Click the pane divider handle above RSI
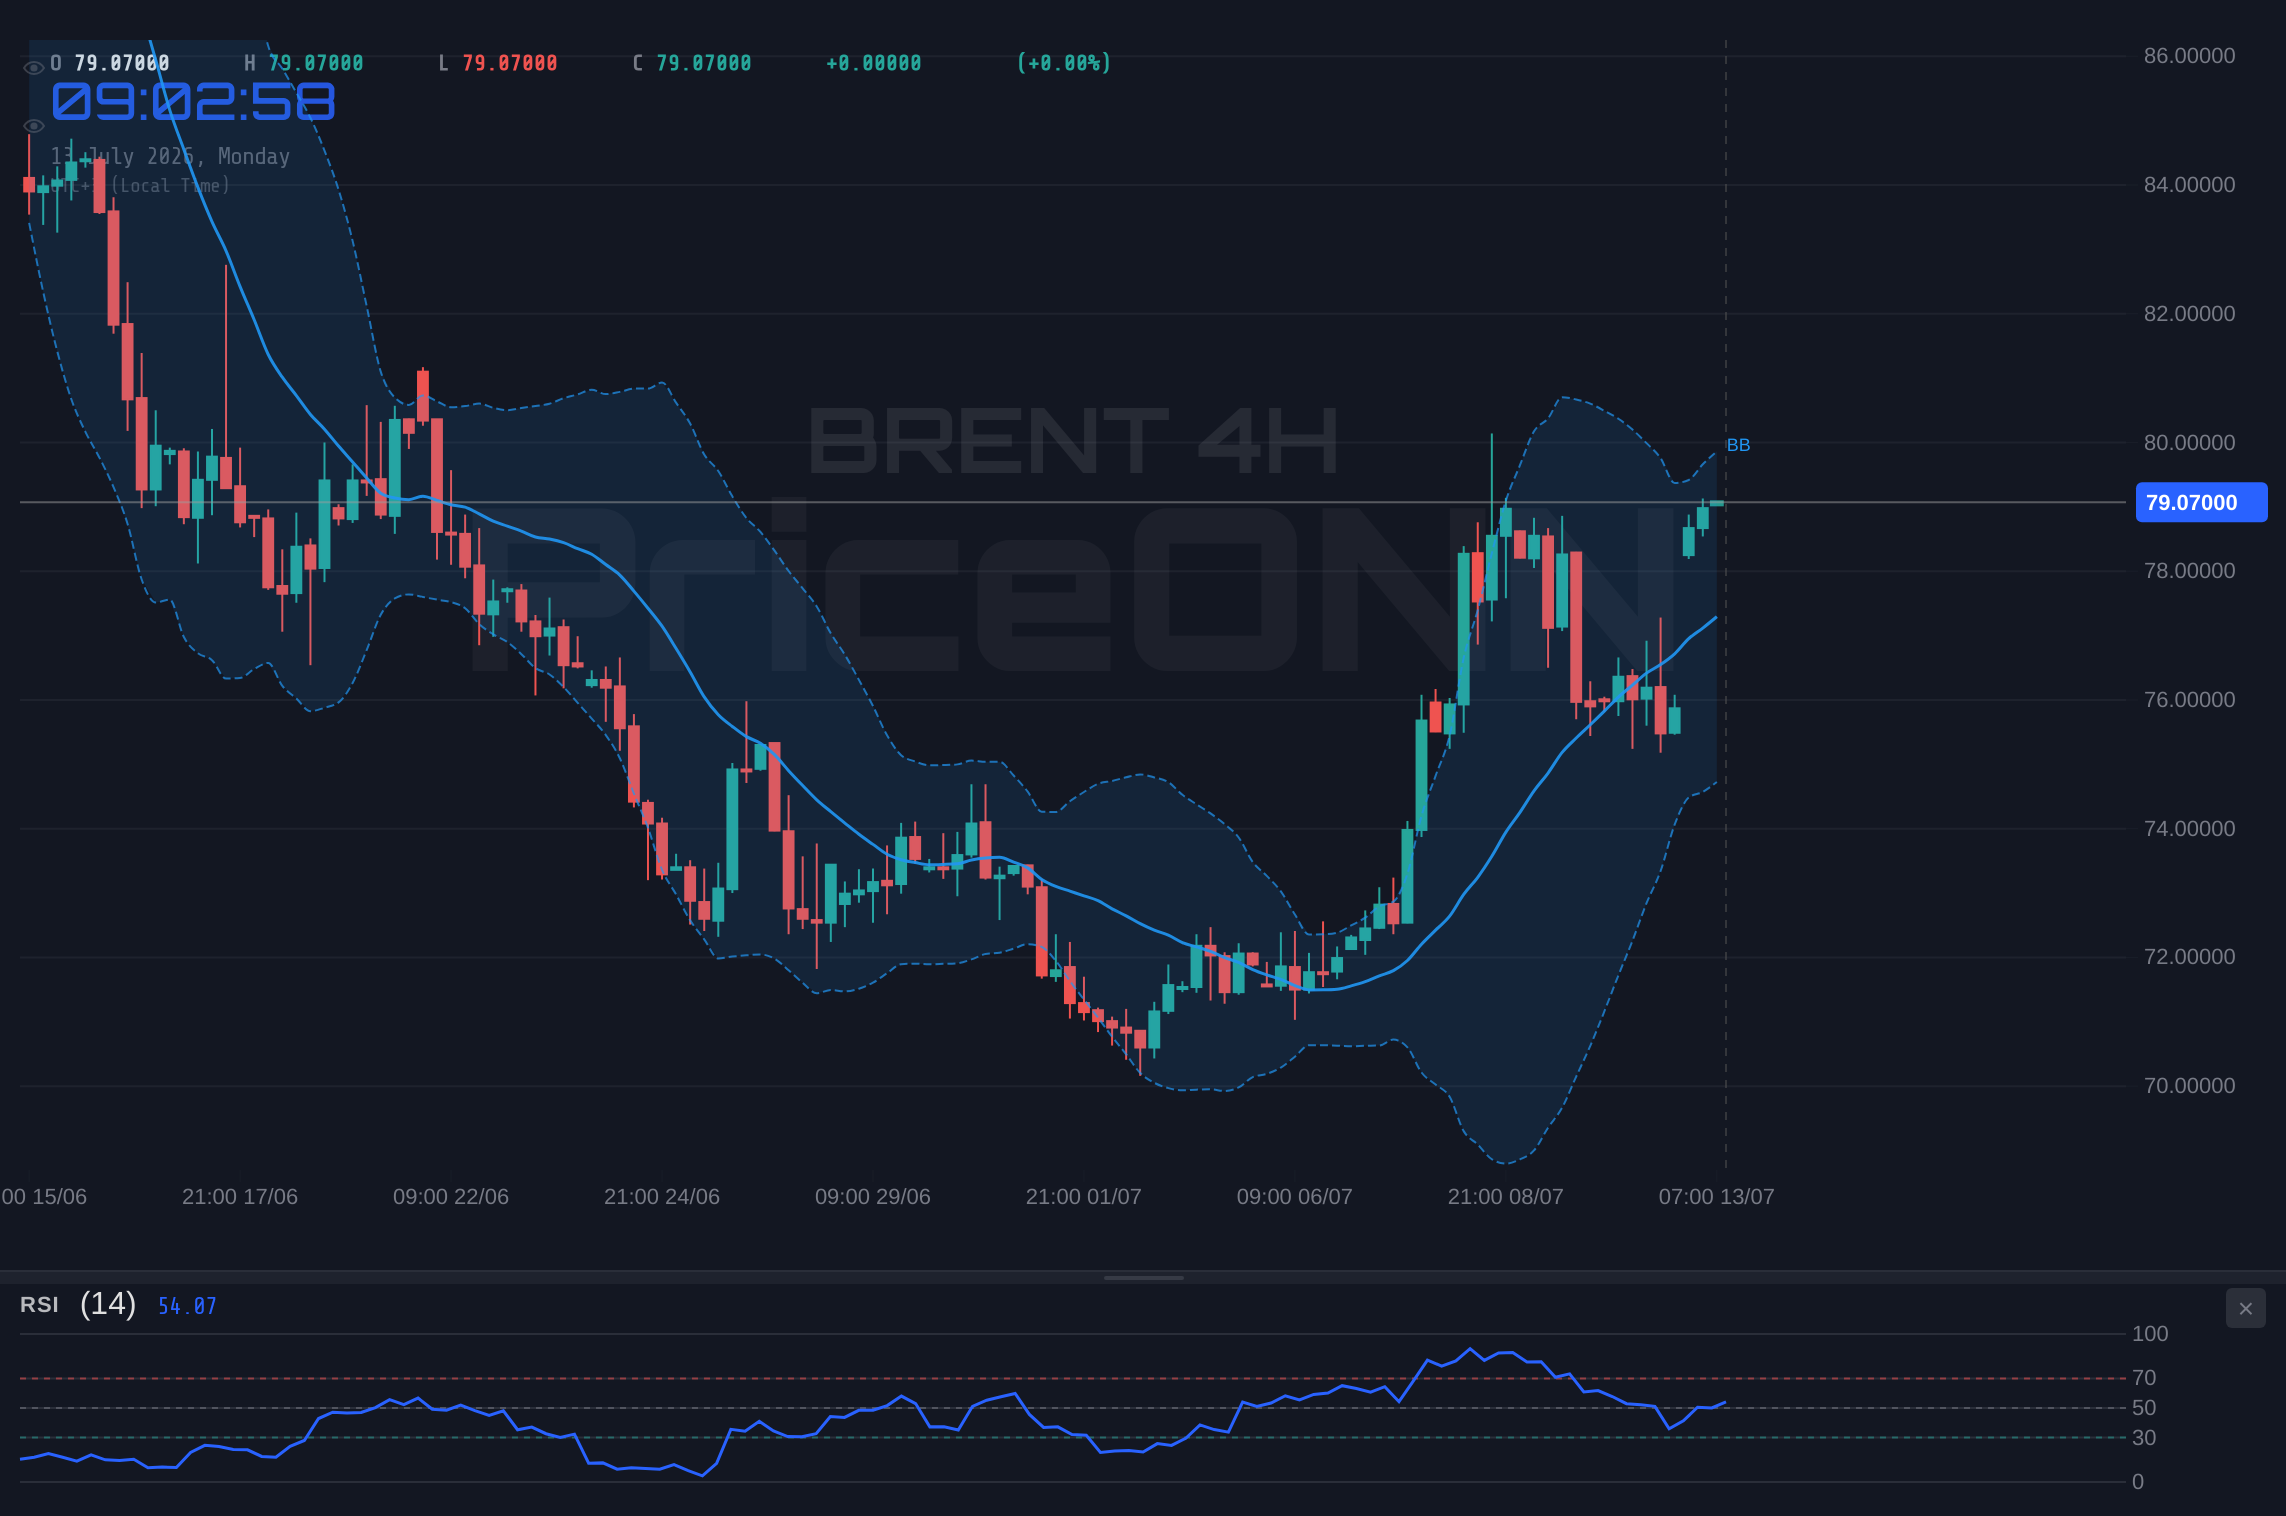Image resolution: width=2286 pixels, height=1516 pixels. (1143, 1277)
